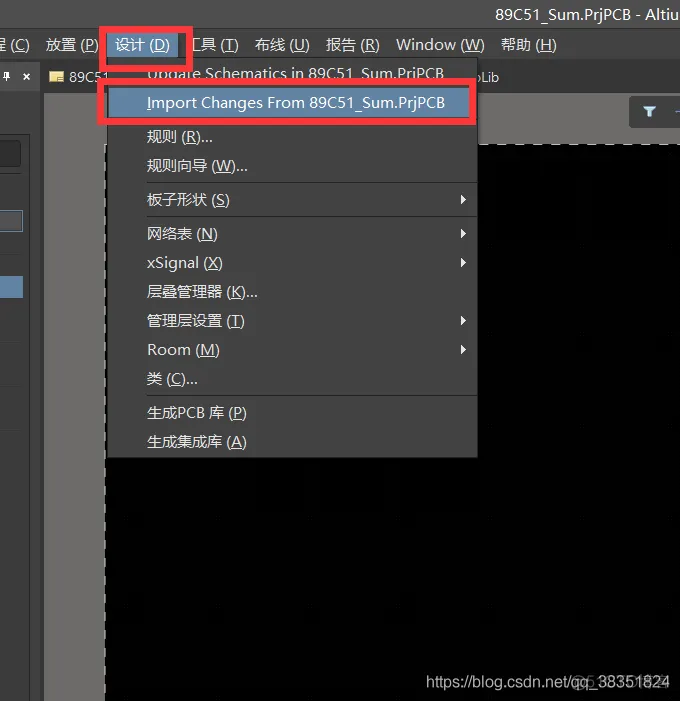Choose 生成PCB 库 (P)
680x701 pixels.
click(x=292, y=413)
